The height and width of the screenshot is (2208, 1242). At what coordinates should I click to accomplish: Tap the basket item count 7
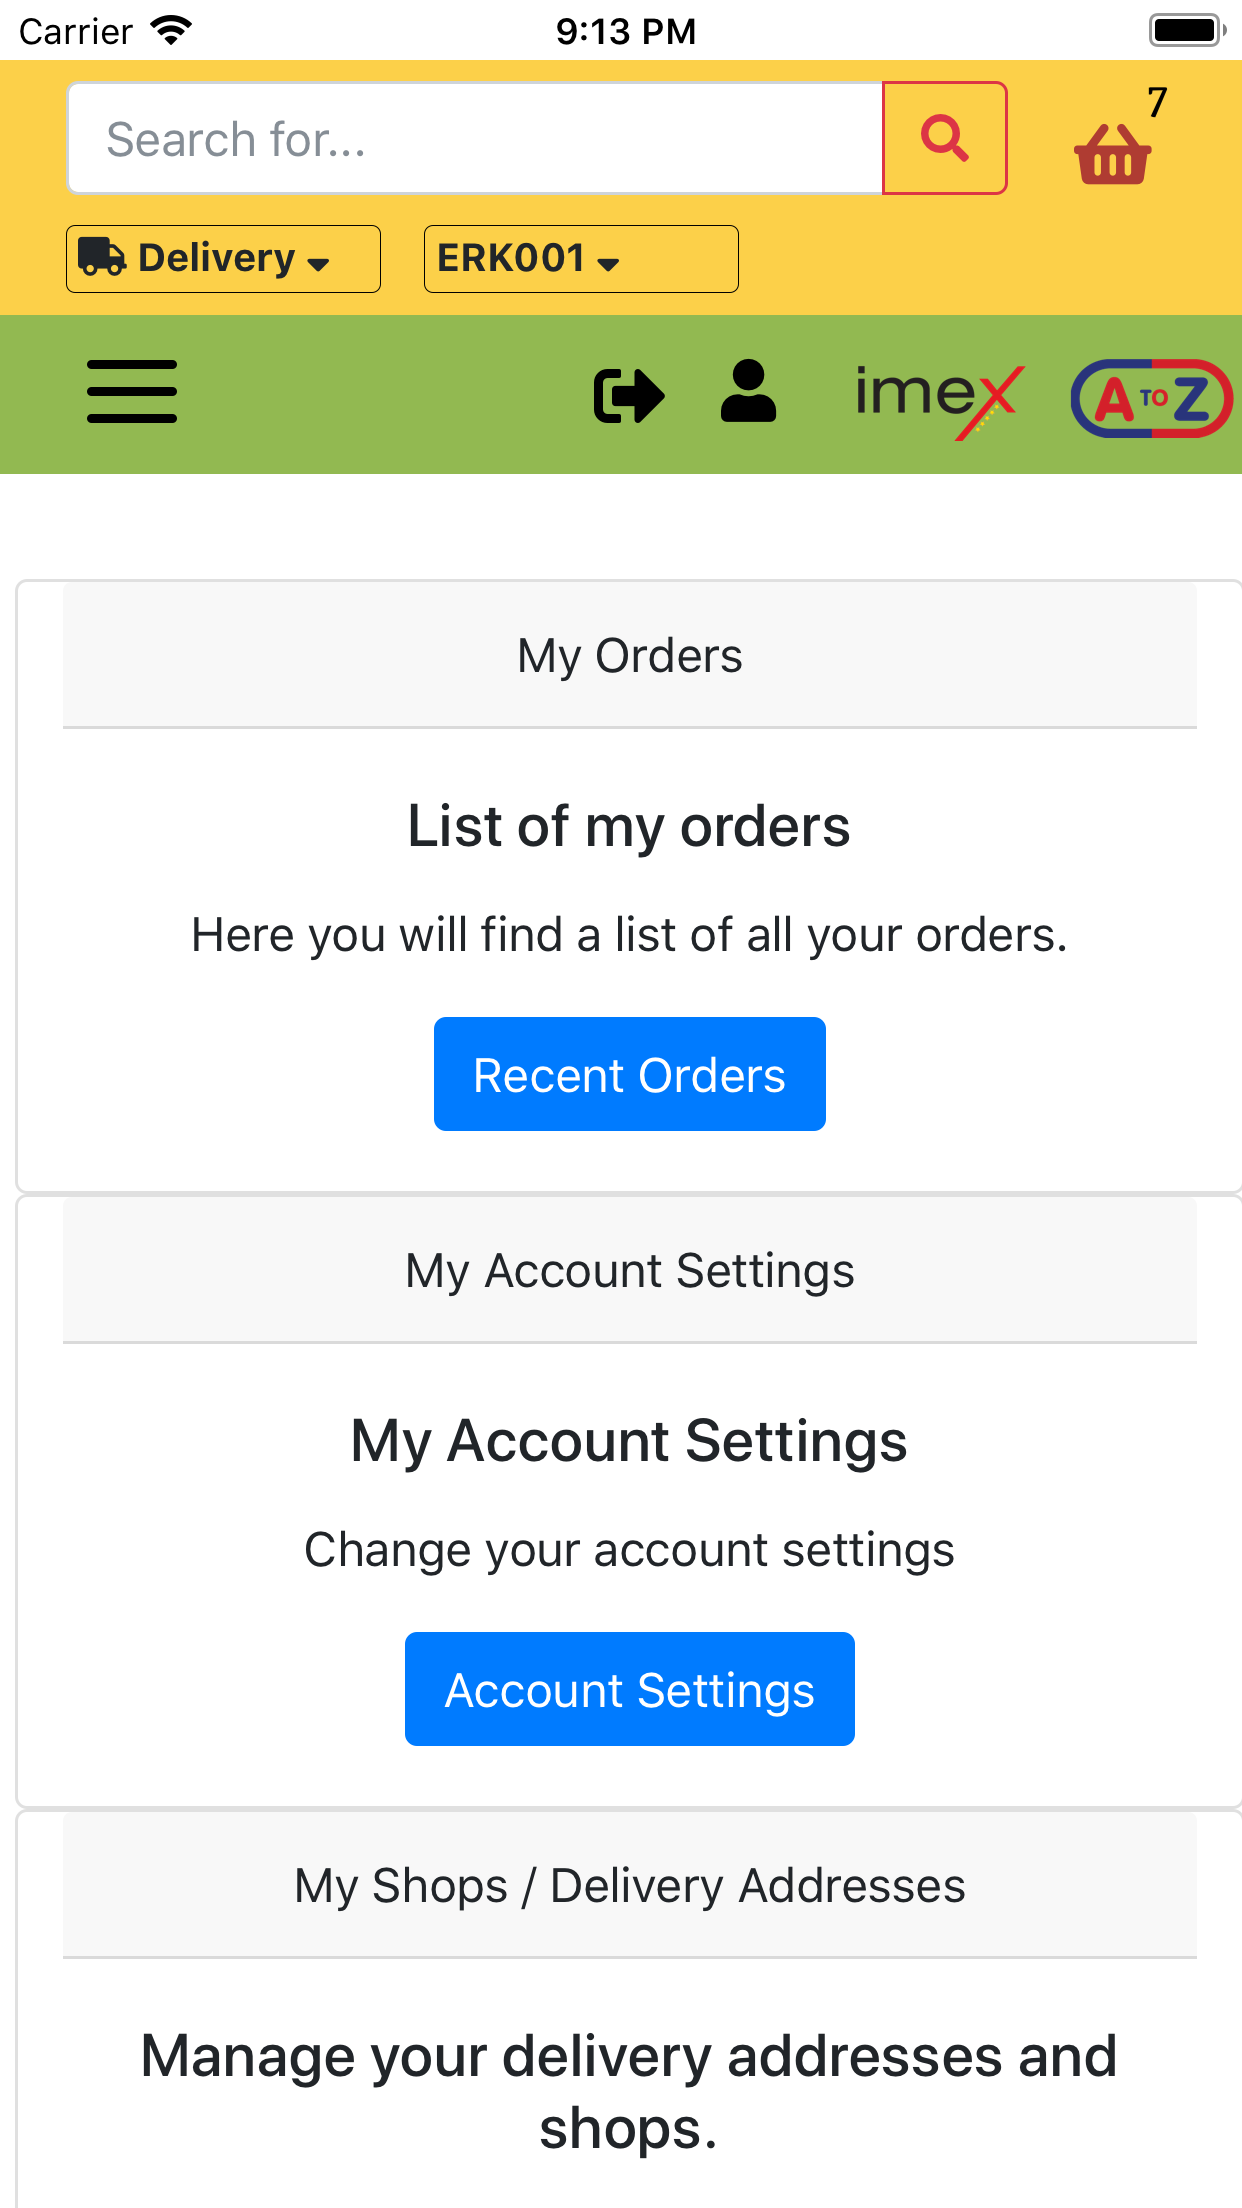pos(1157,102)
